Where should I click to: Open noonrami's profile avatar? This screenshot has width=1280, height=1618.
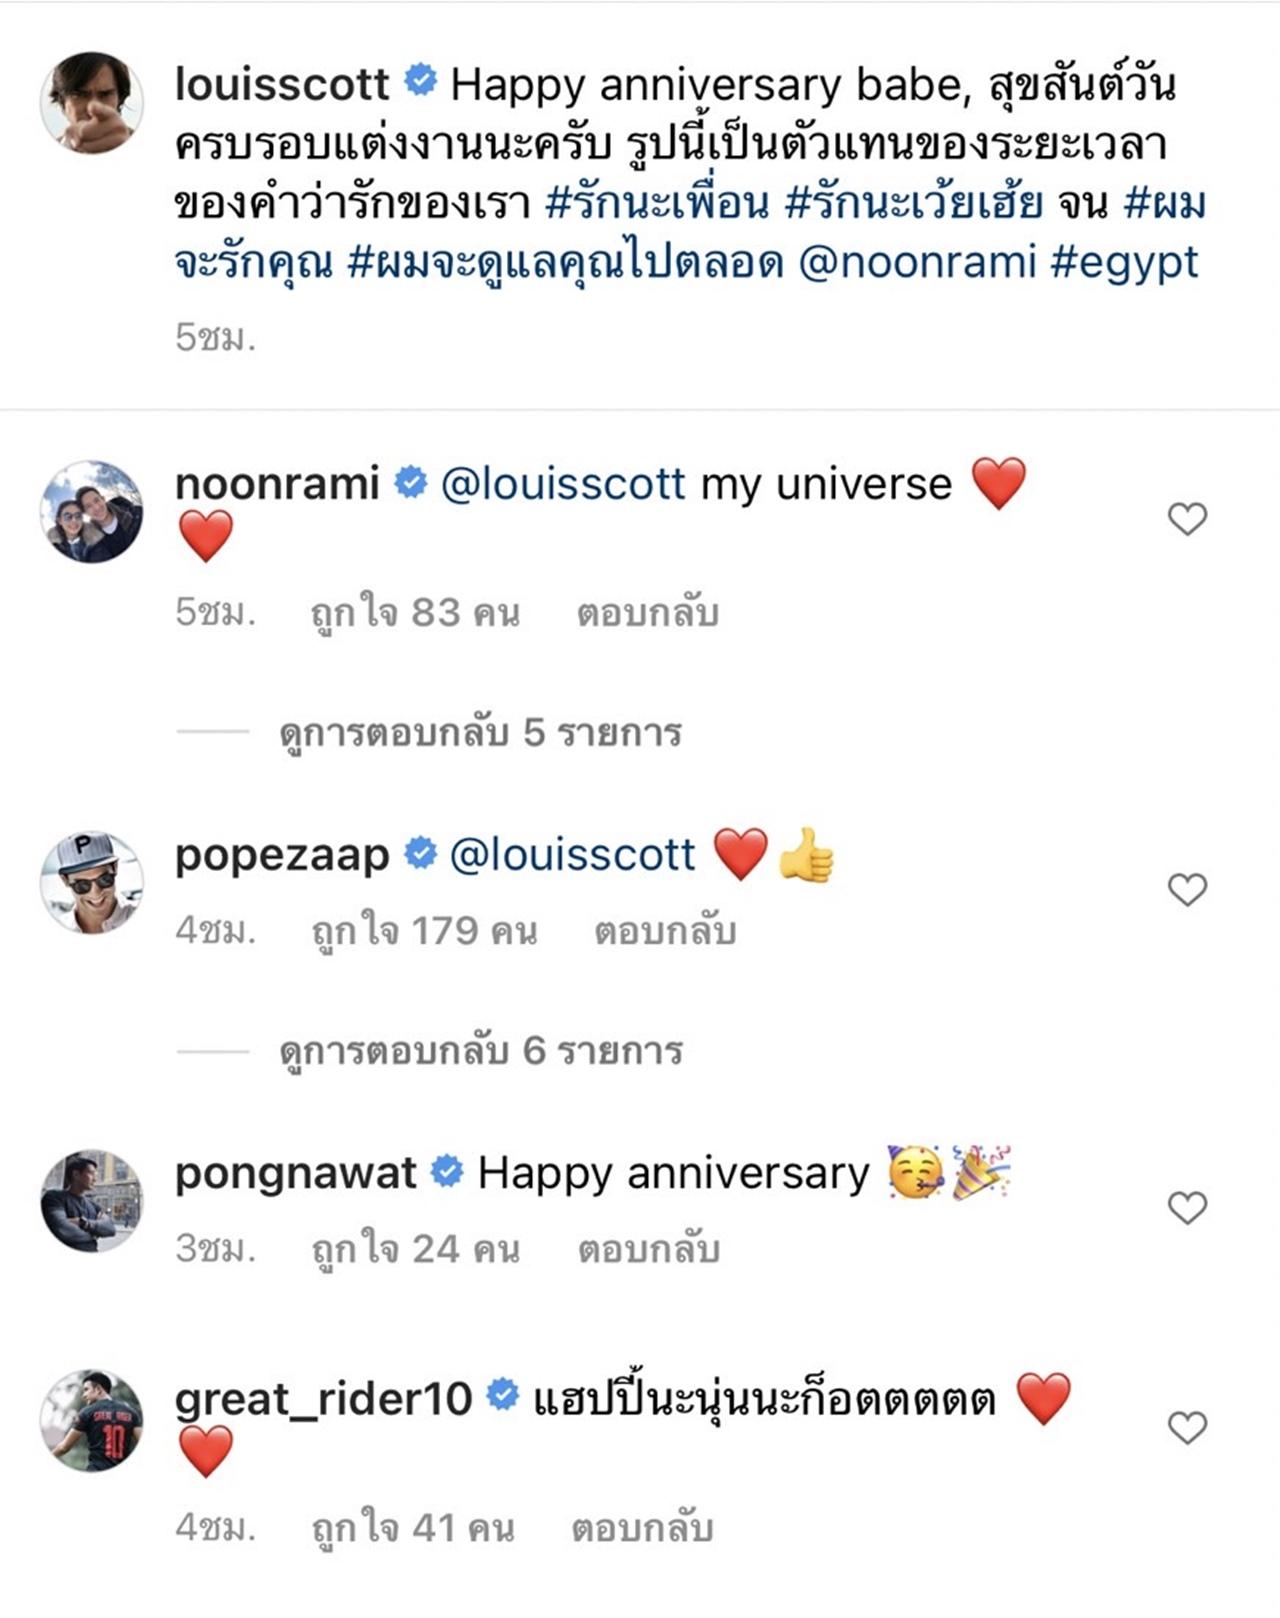(x=92, y=511)
